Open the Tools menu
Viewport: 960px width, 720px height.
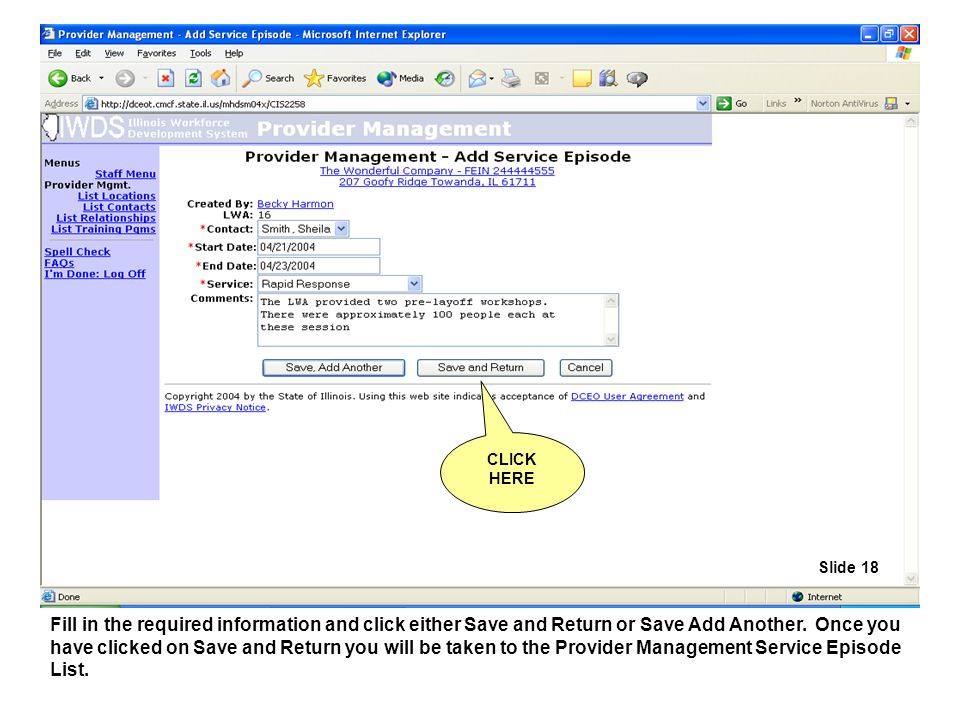pyautogui.click(x=200, y=53)
